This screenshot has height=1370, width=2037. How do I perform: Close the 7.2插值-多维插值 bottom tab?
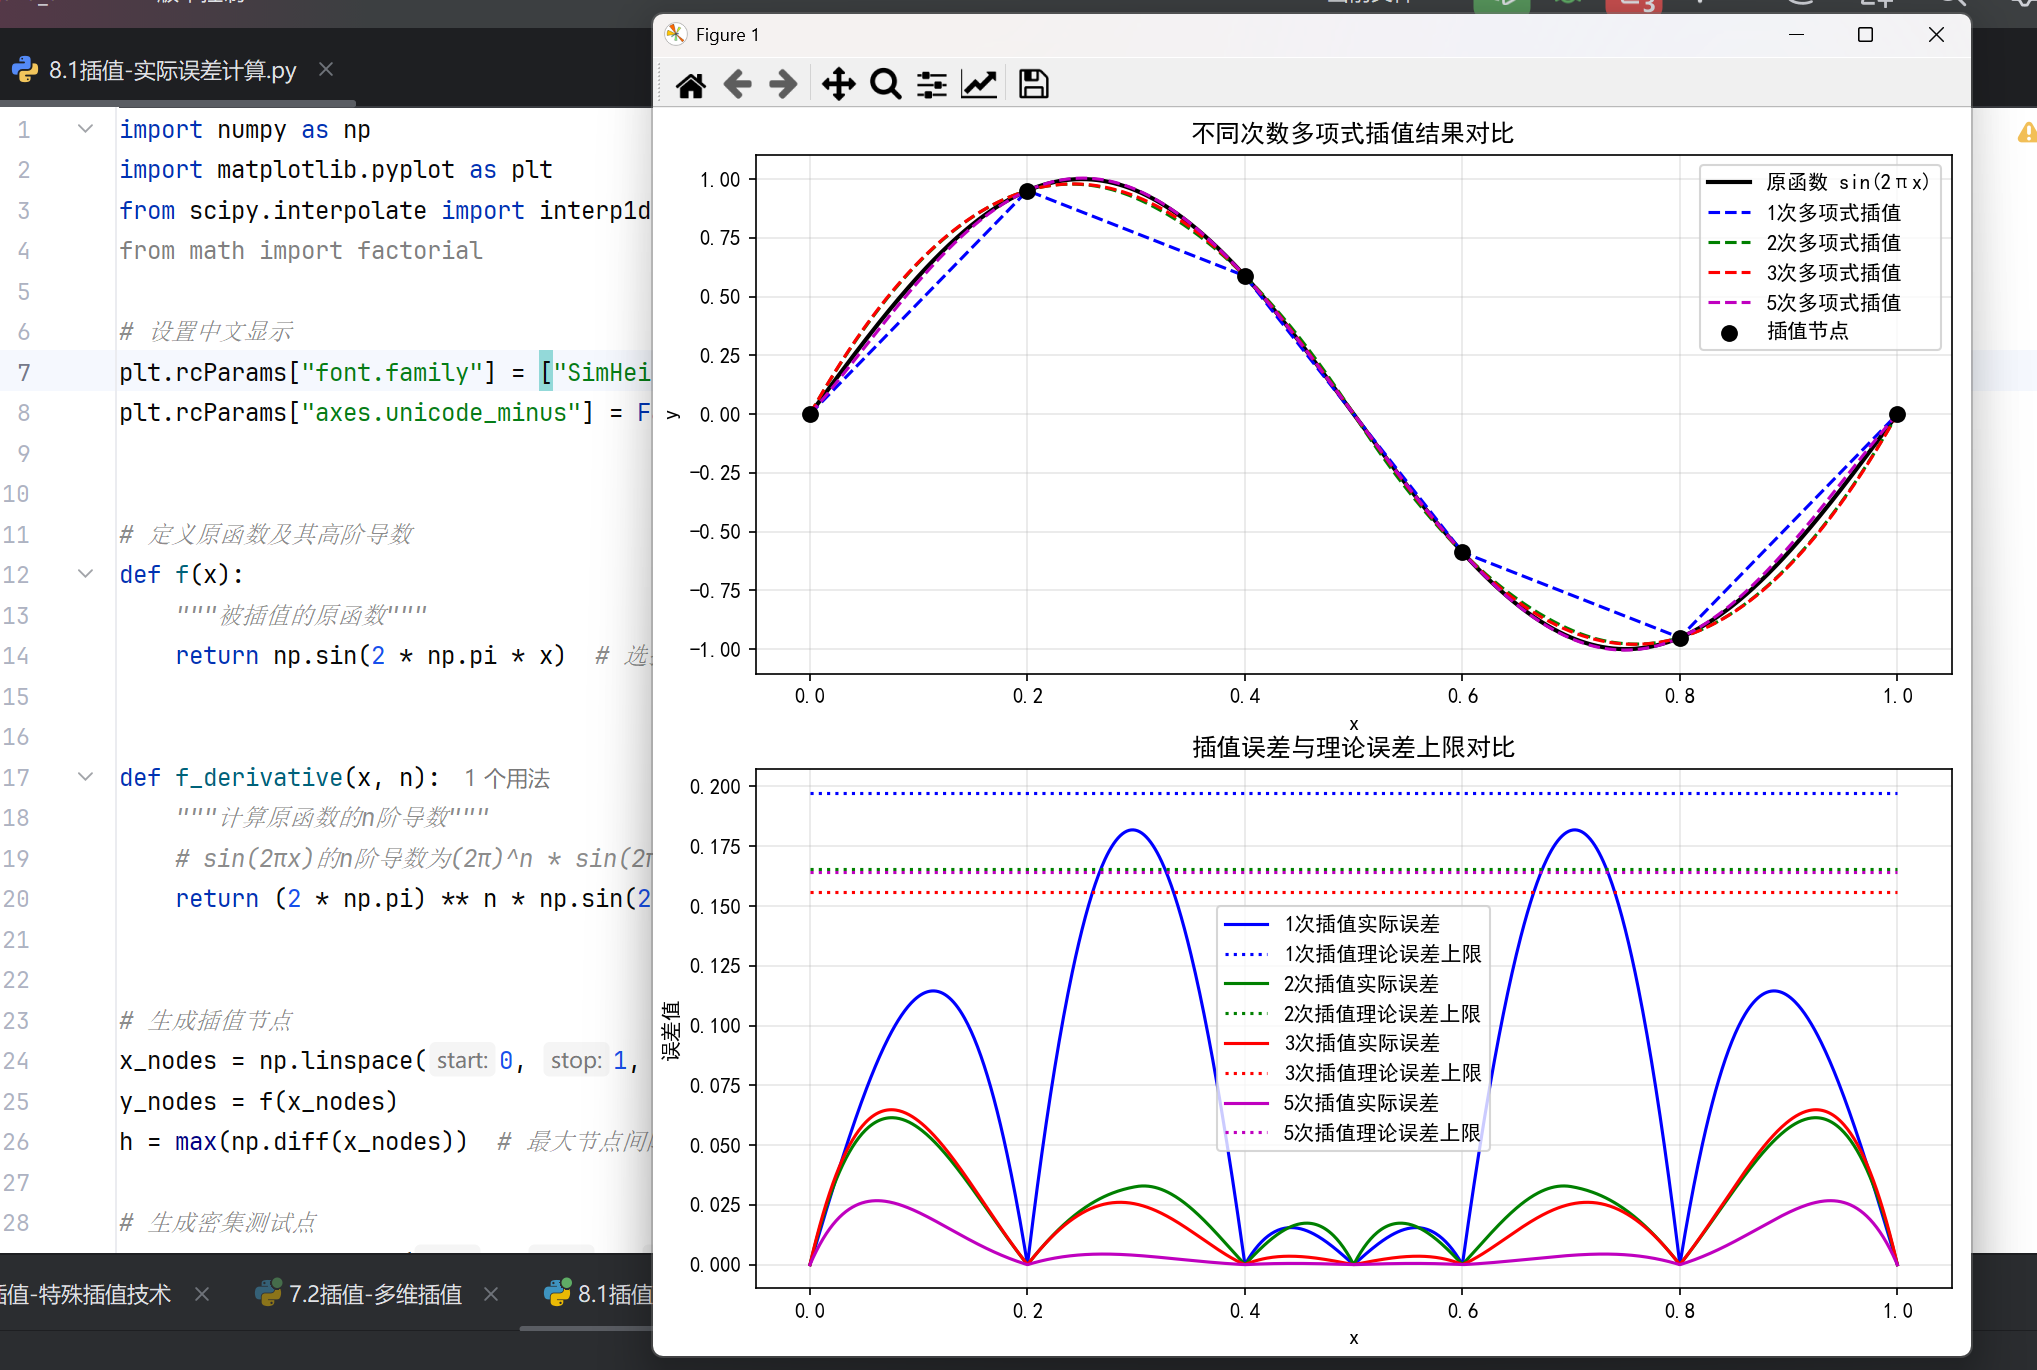[491, 1294]
